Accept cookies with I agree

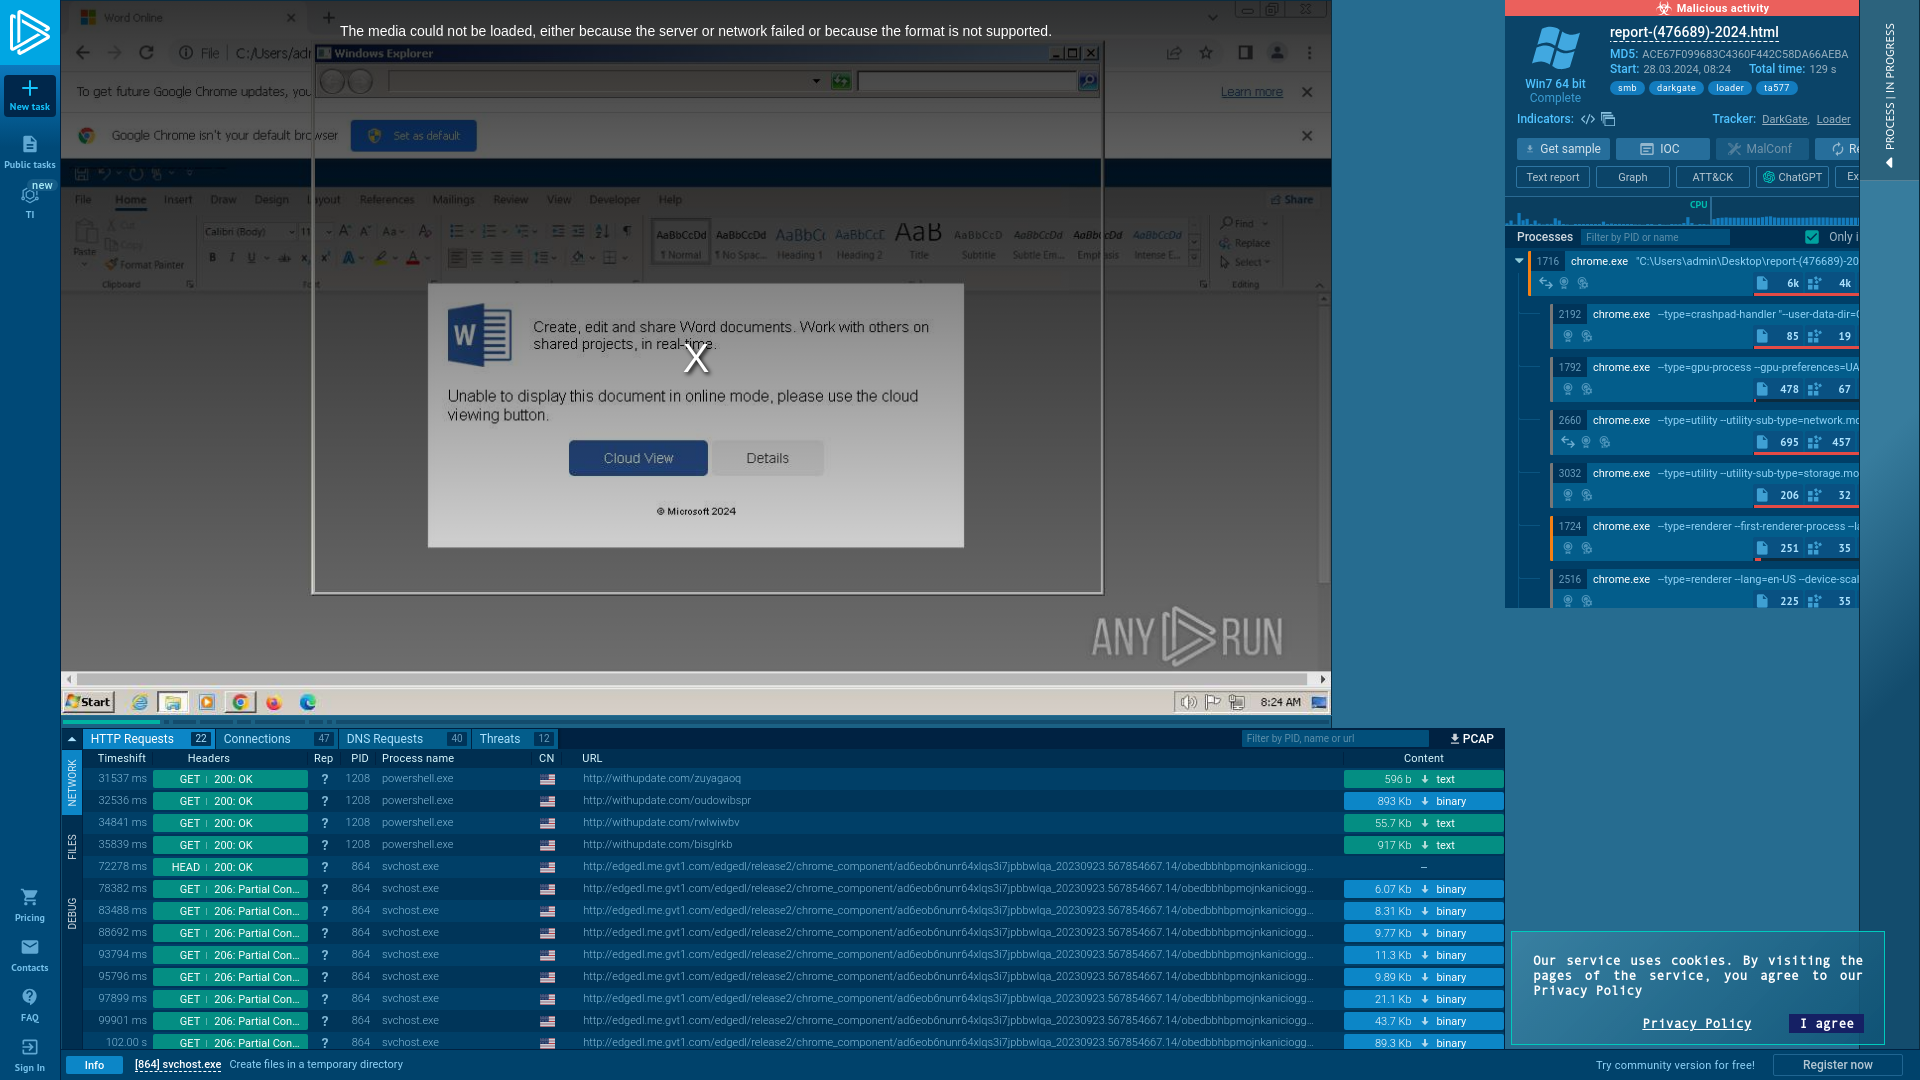[1827, 1023]
